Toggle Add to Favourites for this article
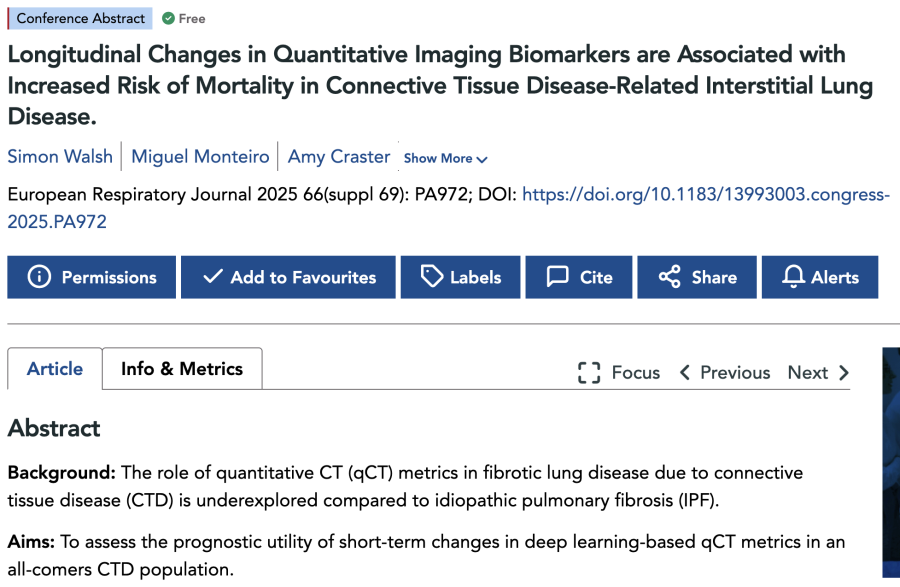The width and height of the screenshot is (900, 587). [288, 277]
